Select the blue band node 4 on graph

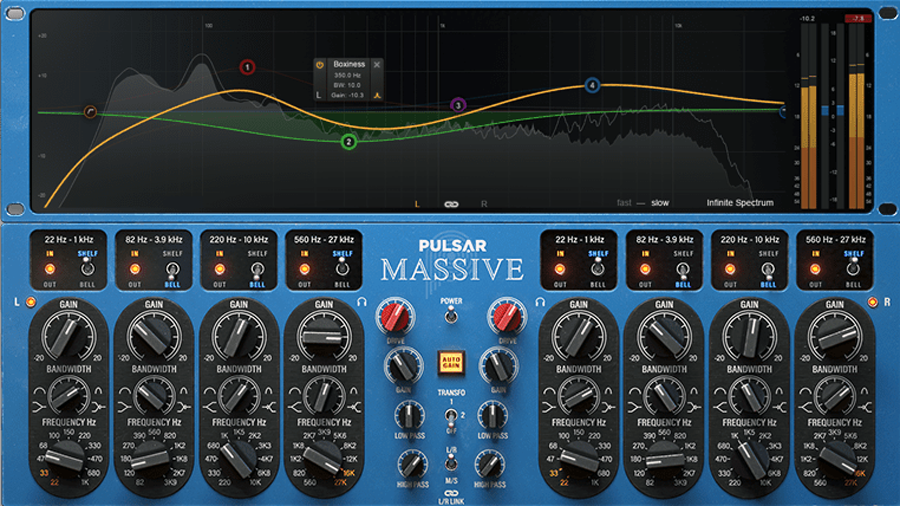592,85
